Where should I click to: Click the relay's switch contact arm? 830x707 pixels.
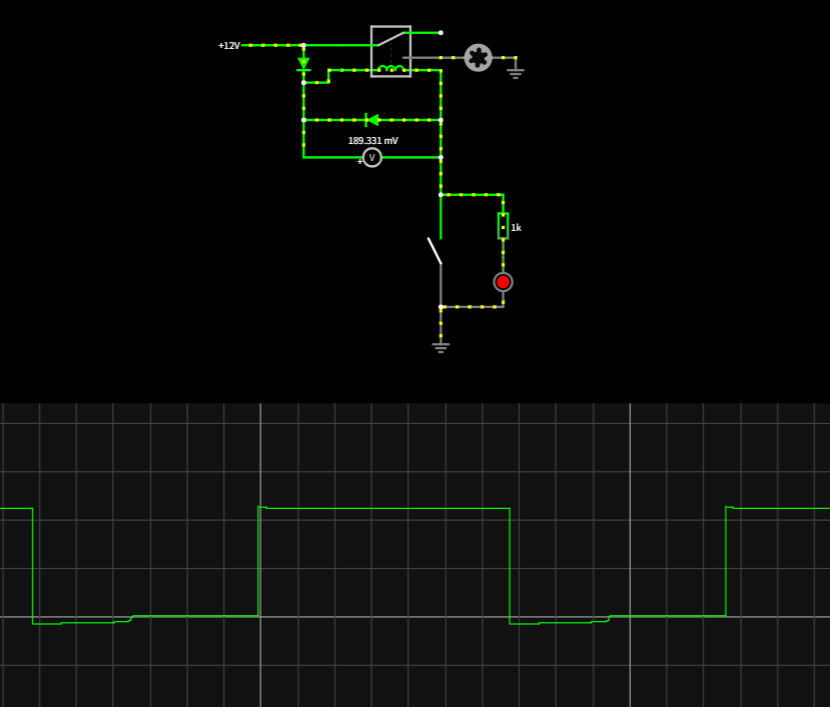point(390,39)
